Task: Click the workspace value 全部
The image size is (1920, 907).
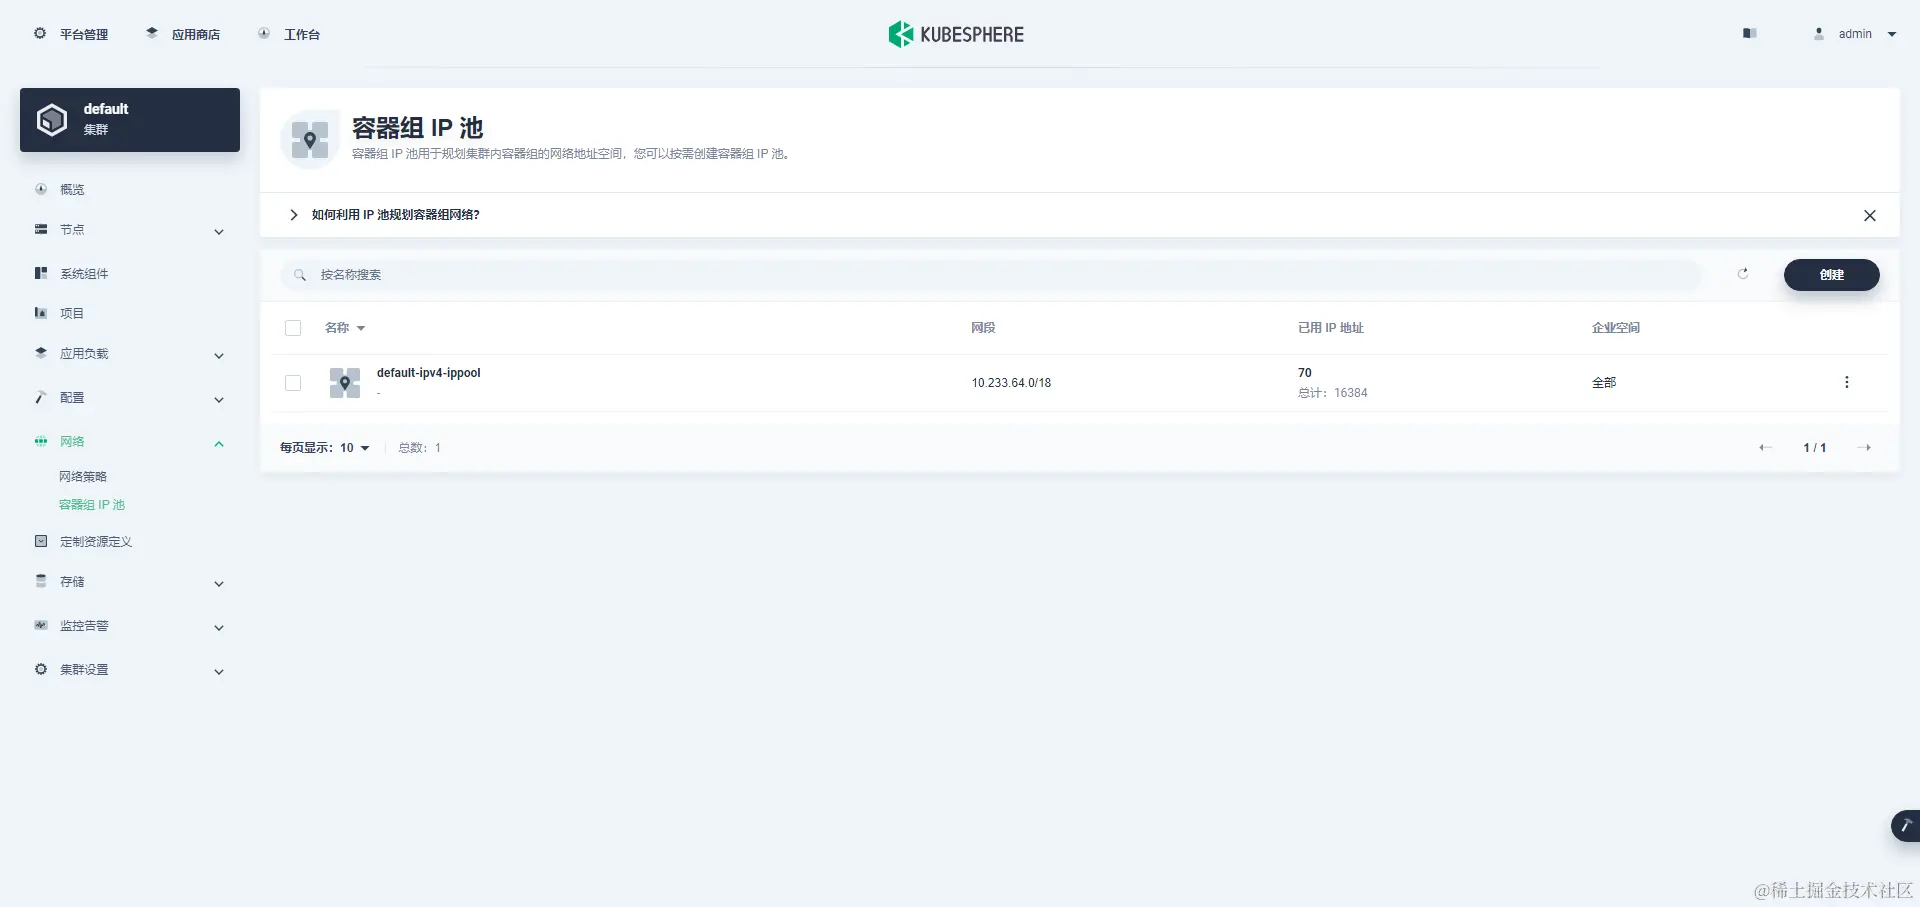Action: pos(1604,383)
